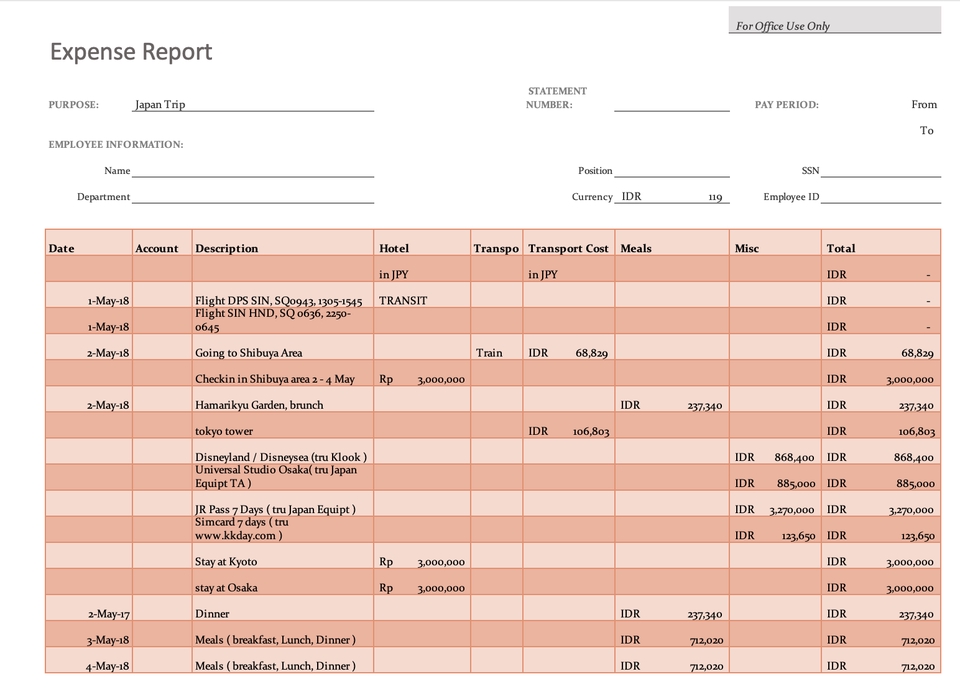Click the Statement Number blank field
The width and height of the screenshot is (960, 692).
tap(672, 104)
